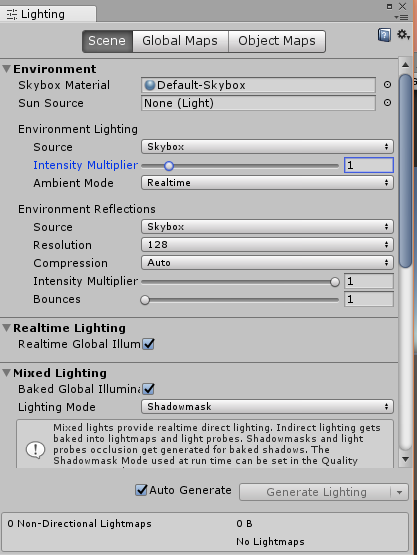This screenshot has height=555, width=417.
Task: Click the Environment Reflections heading
Action: point(87,209)
